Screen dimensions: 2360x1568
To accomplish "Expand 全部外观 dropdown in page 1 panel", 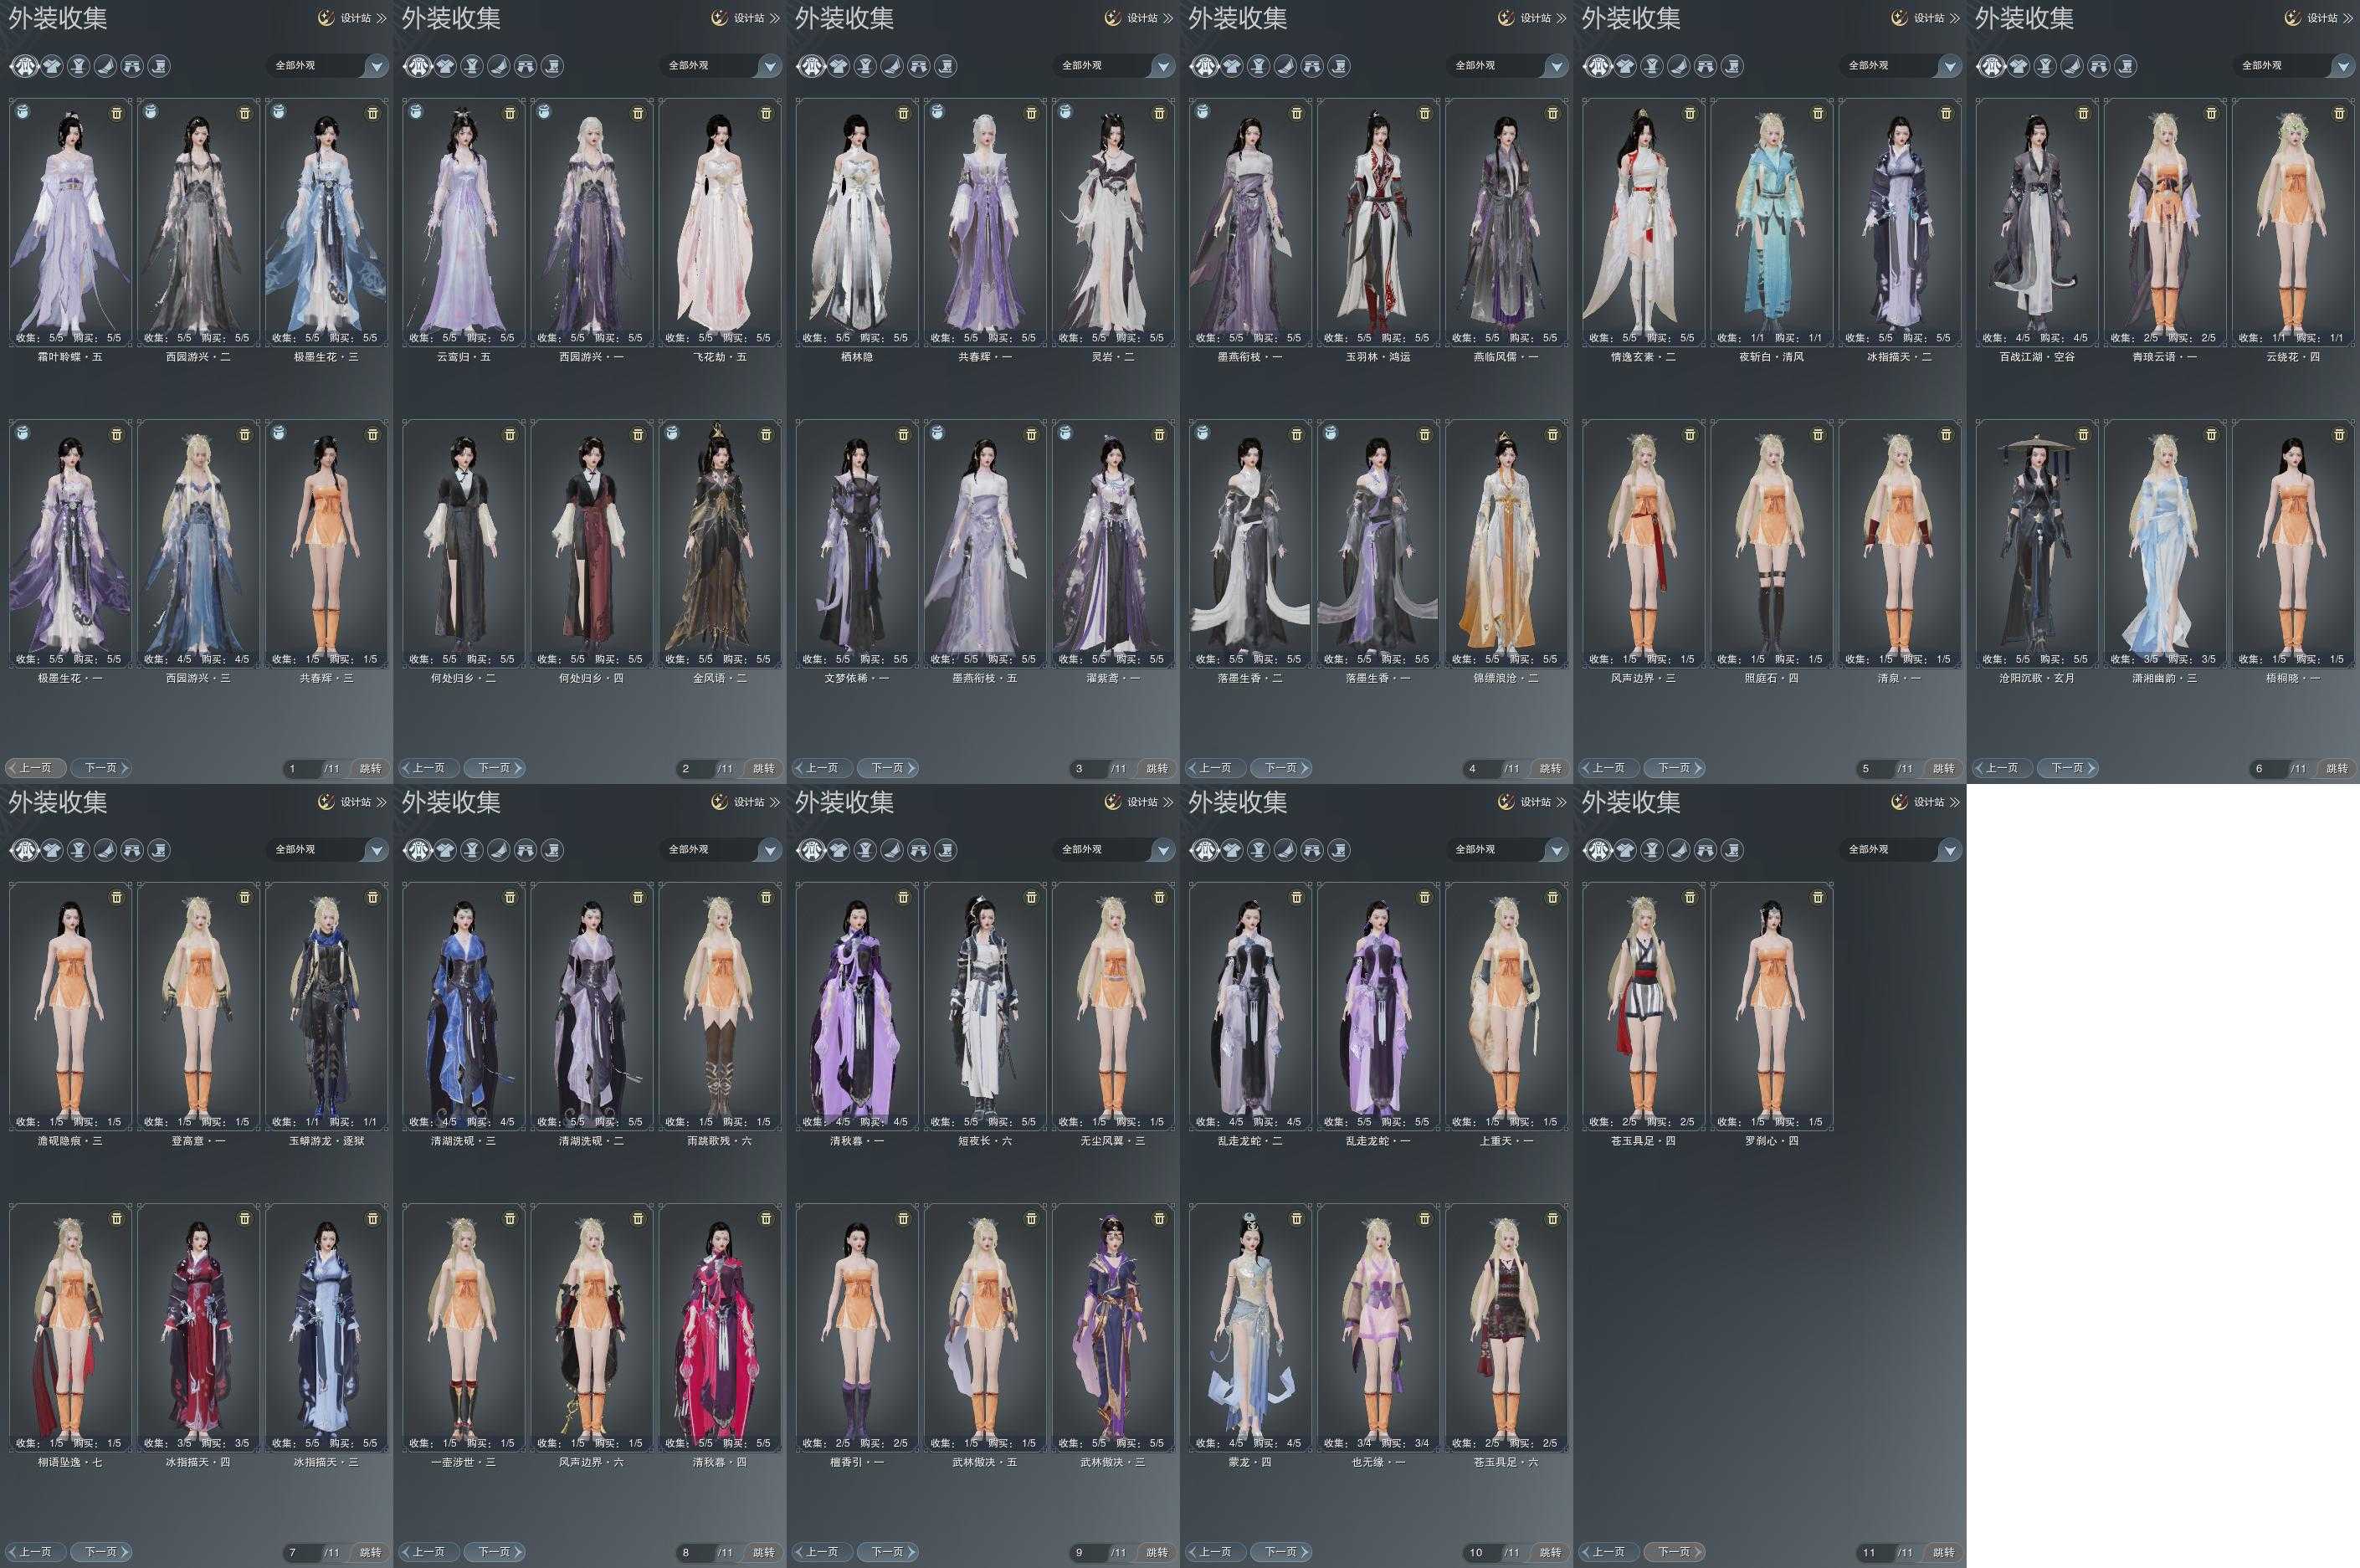I will click(376, 67).
